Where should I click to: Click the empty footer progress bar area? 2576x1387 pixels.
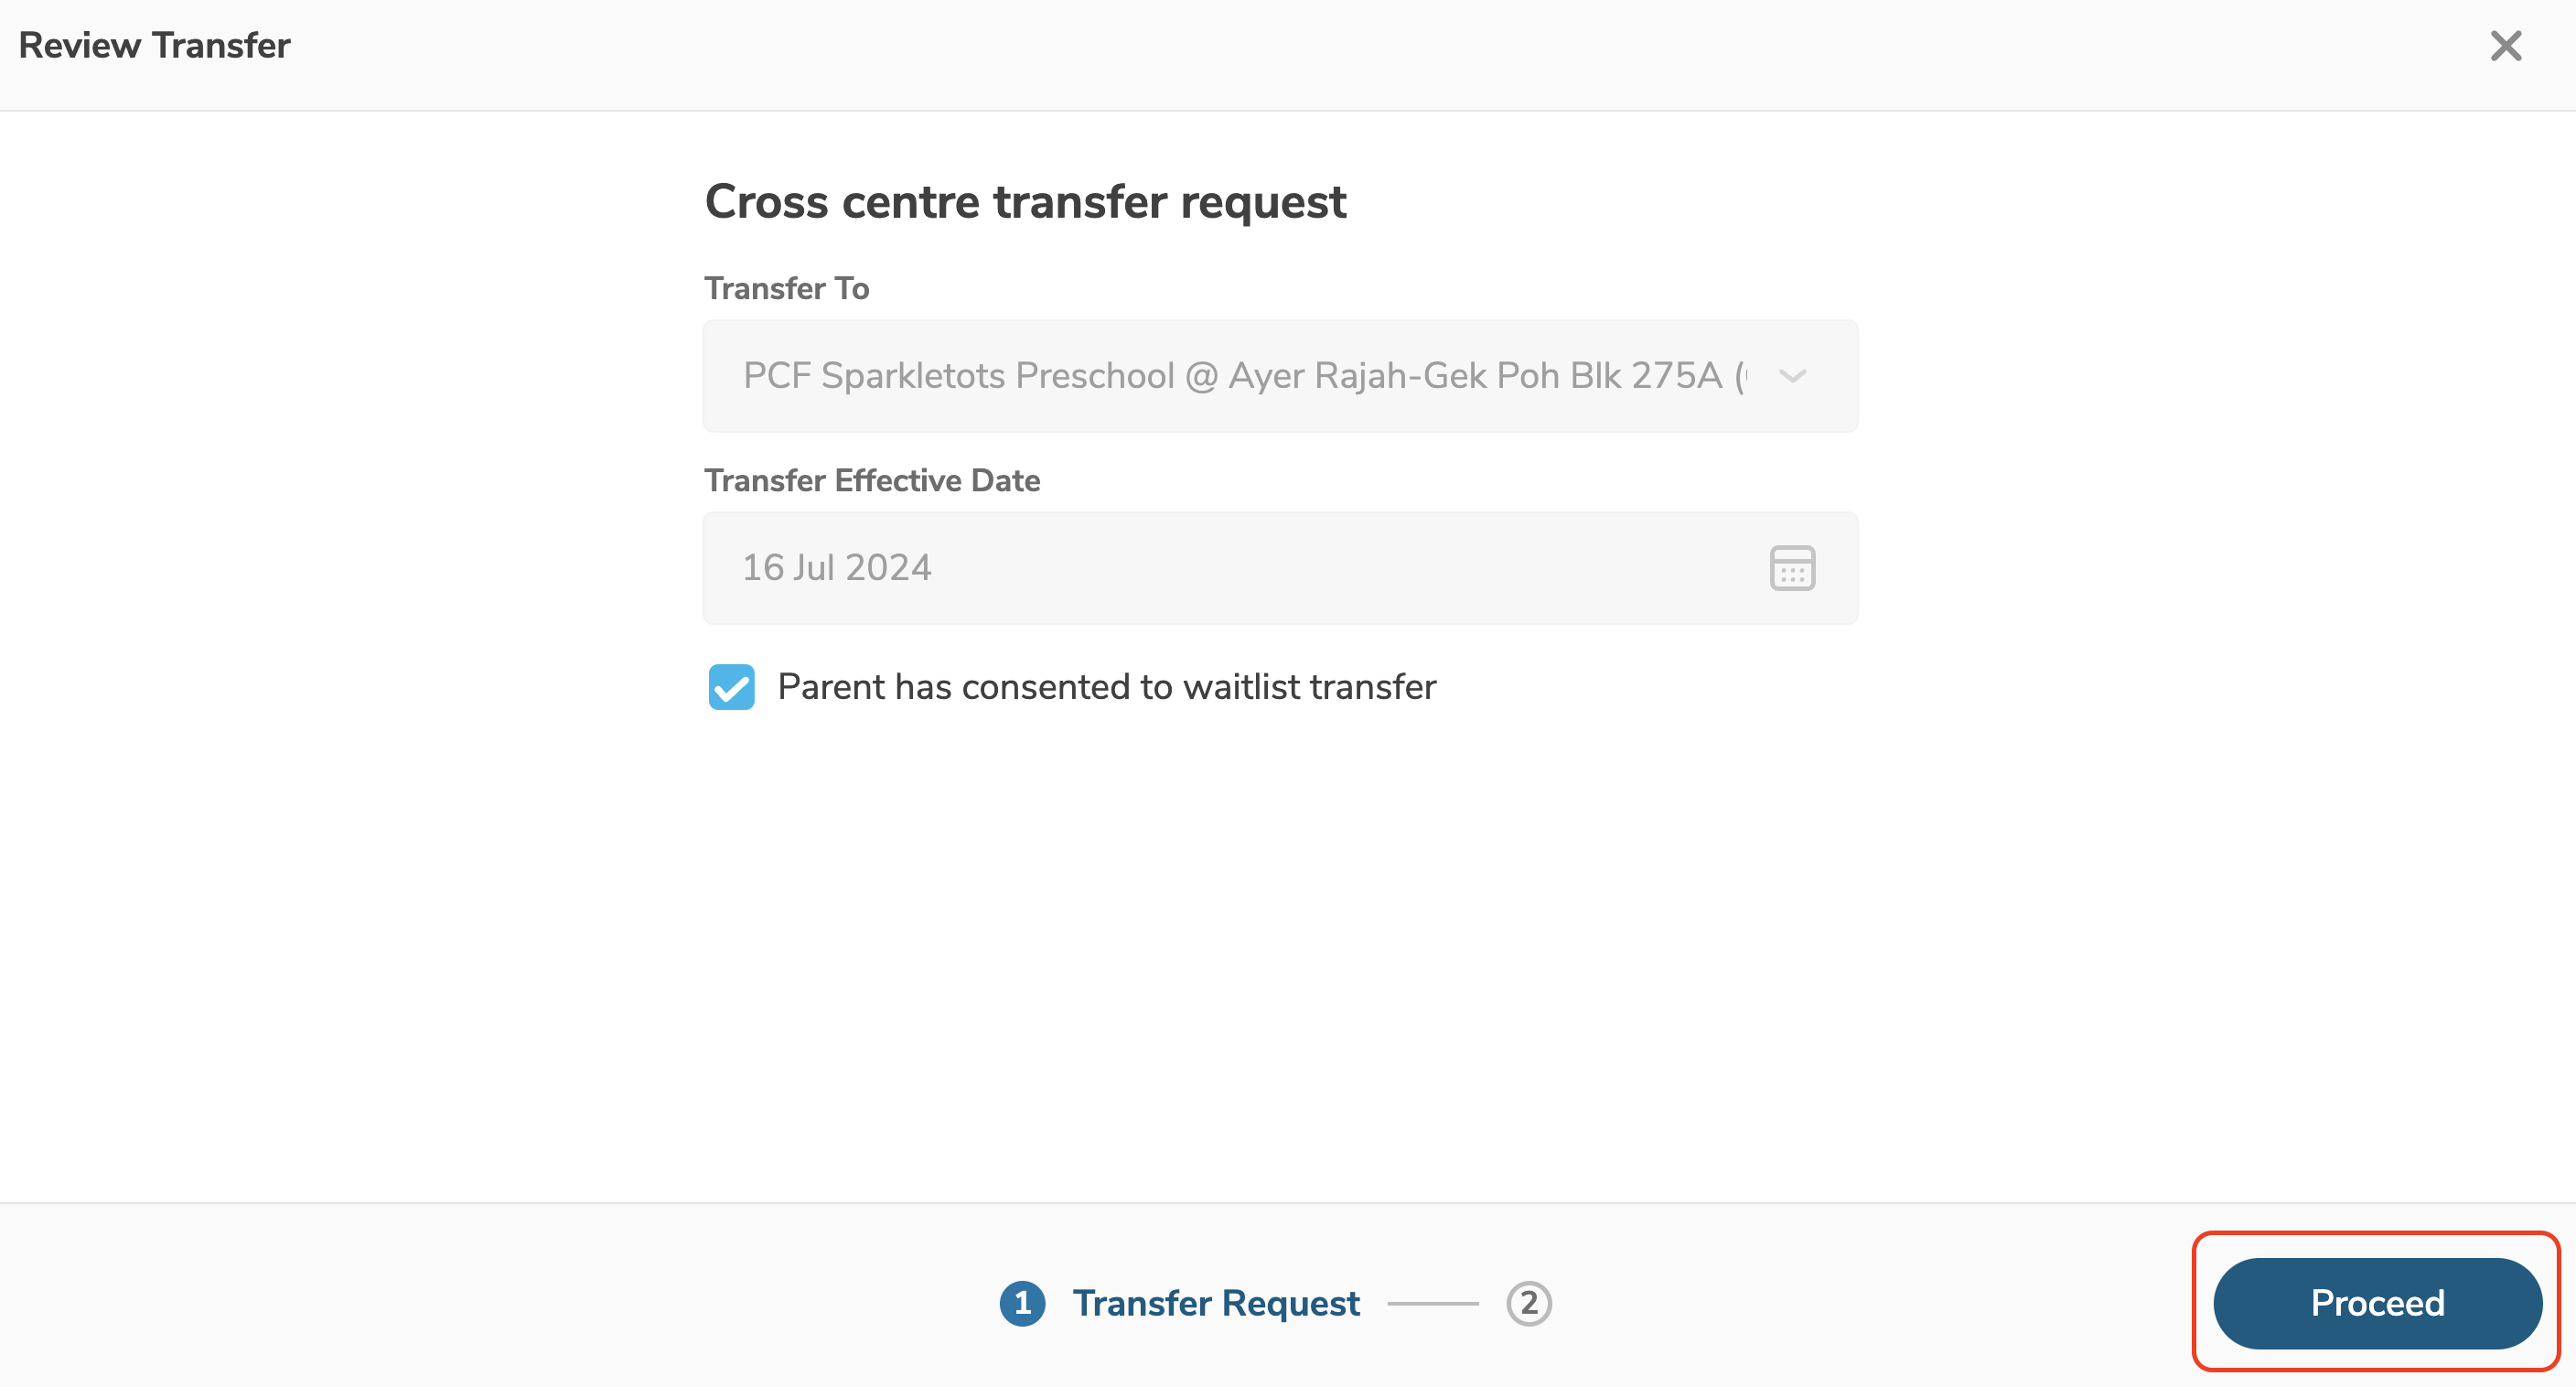(500, 1300)
